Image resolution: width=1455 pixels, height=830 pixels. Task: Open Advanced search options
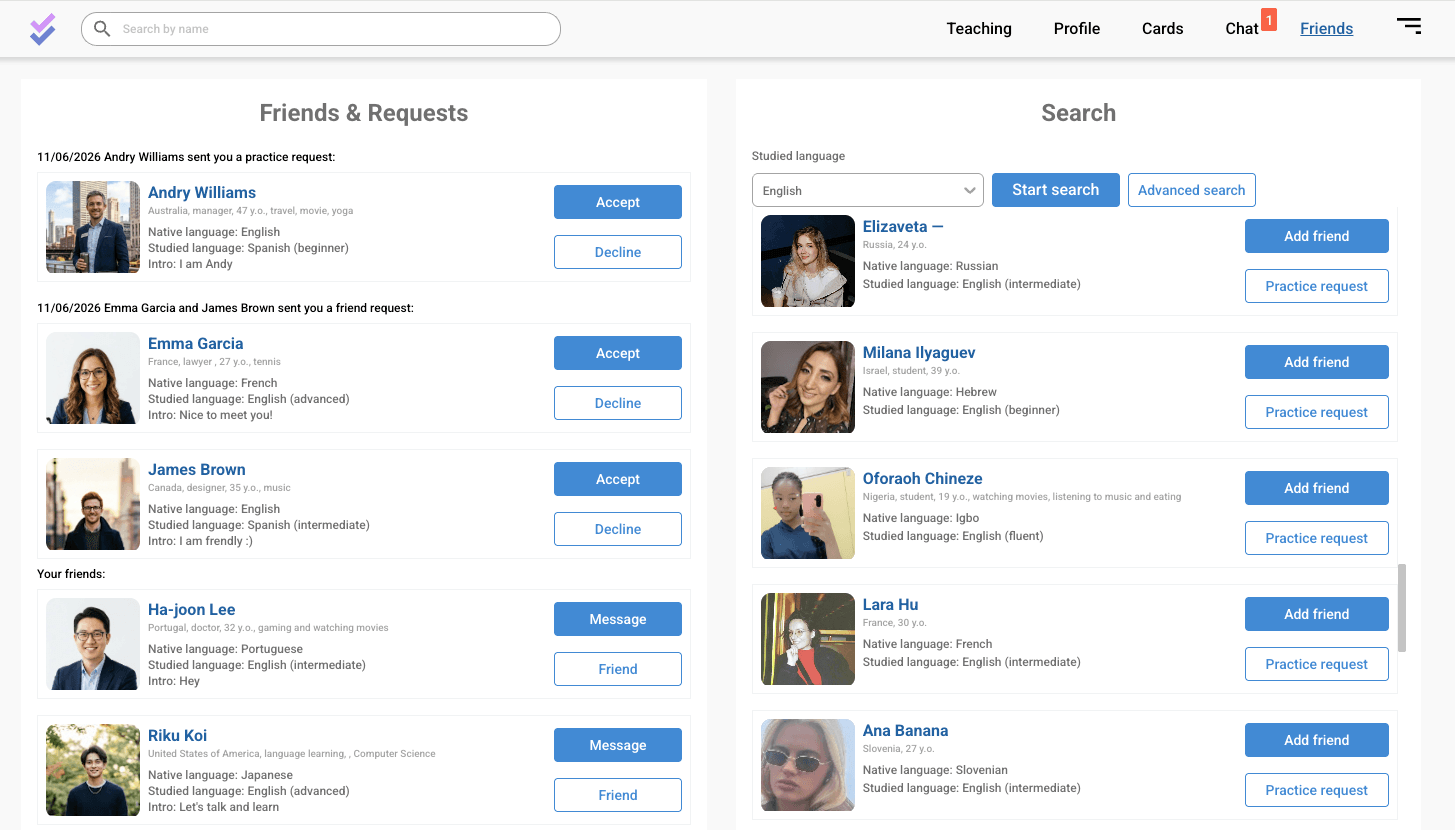1191,190
